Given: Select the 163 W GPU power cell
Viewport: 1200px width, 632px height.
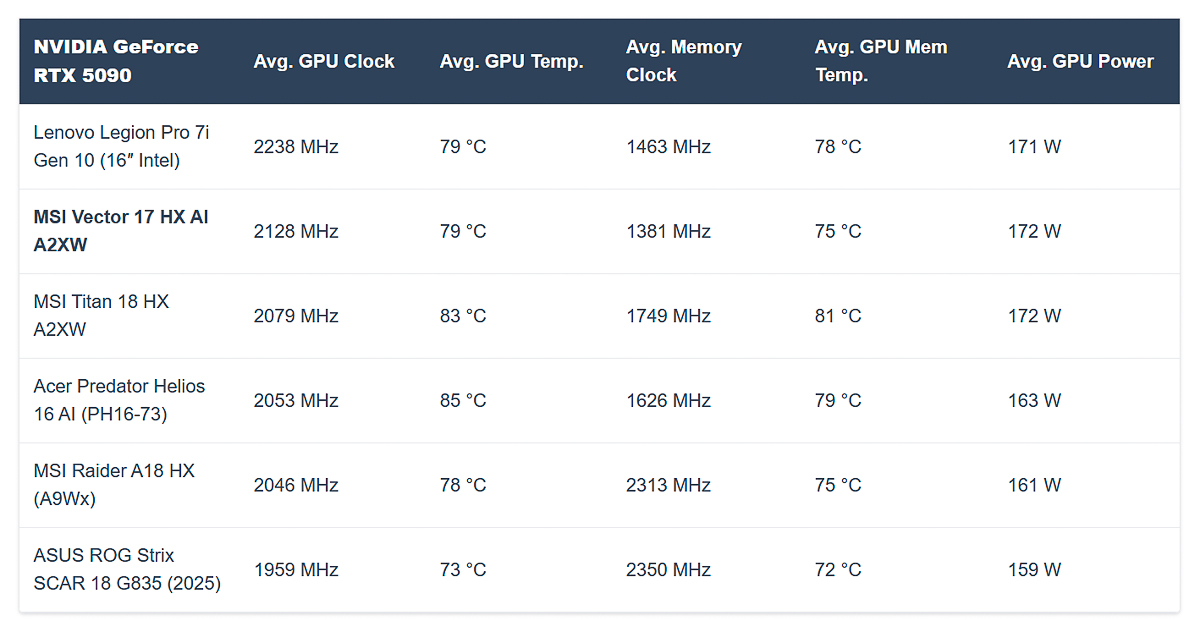Looking at the screenshot, I should pos(1034,401).
